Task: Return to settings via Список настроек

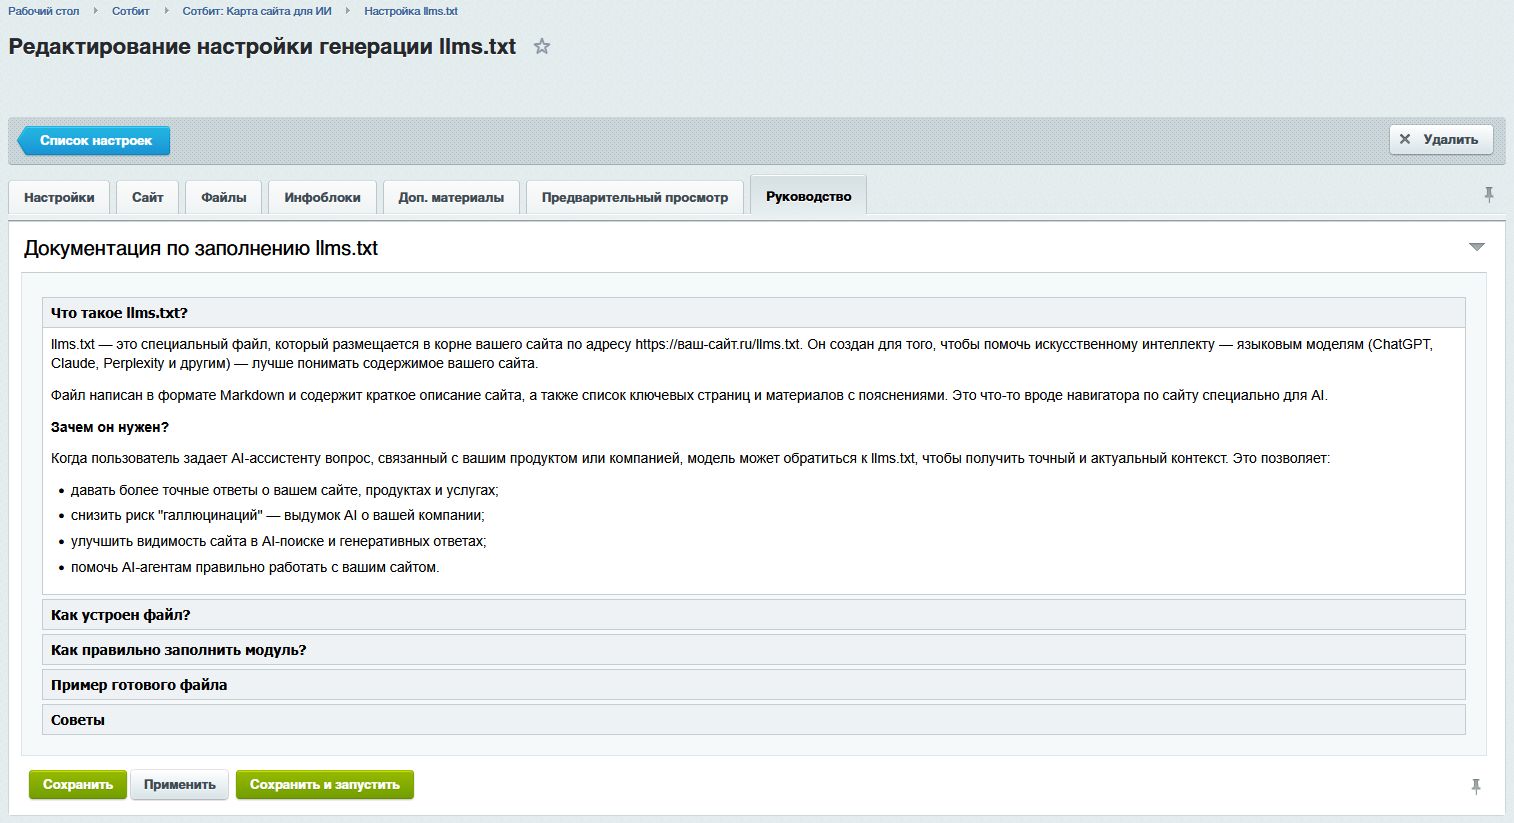Action: pos(95,140)
